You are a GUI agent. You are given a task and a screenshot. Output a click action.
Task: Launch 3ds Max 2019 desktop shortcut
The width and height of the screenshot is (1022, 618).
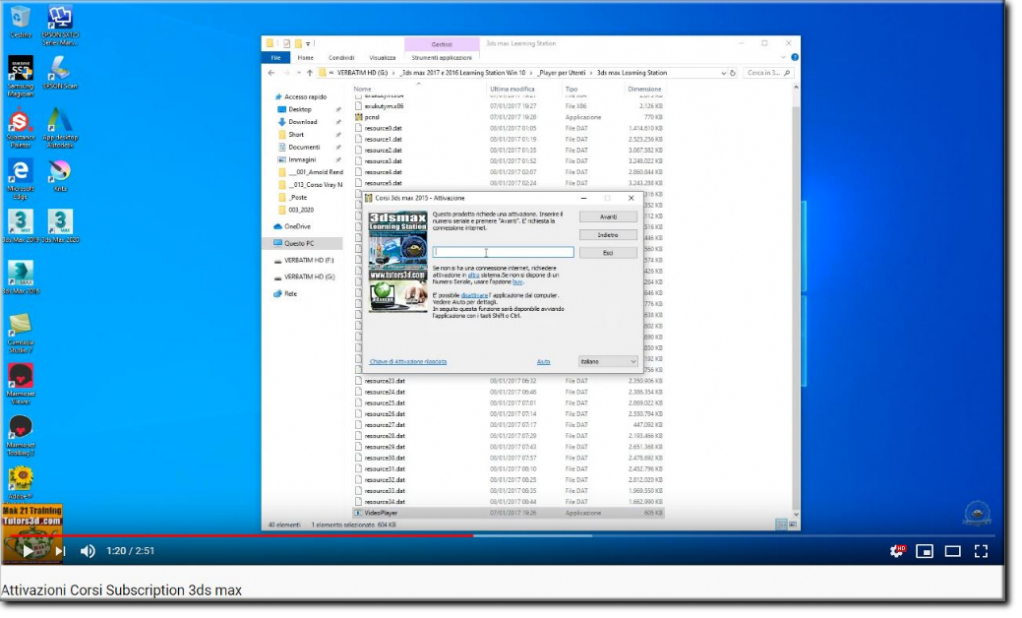20,226
